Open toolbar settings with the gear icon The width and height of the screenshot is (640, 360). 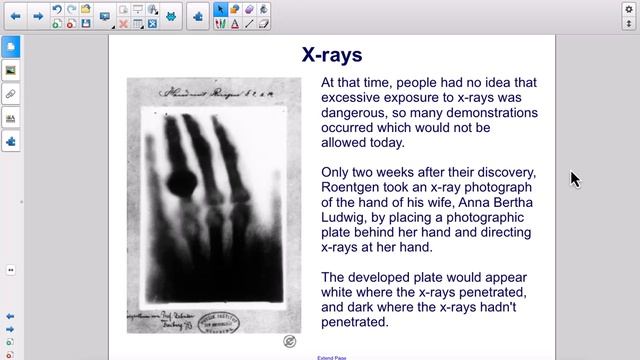tap(629, 9)
